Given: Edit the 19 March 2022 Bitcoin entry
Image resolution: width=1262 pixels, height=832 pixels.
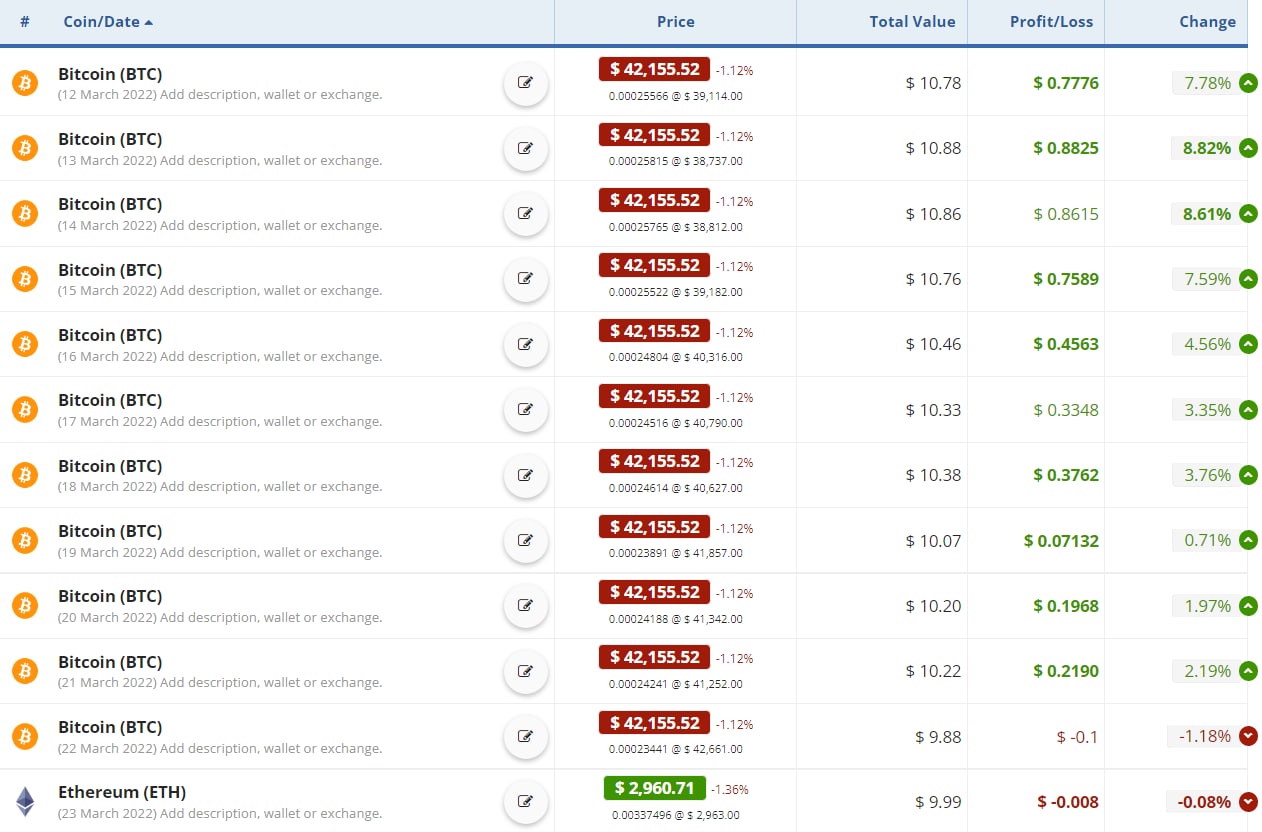Looking at the screenshot, I should click(x=525, y=540).
